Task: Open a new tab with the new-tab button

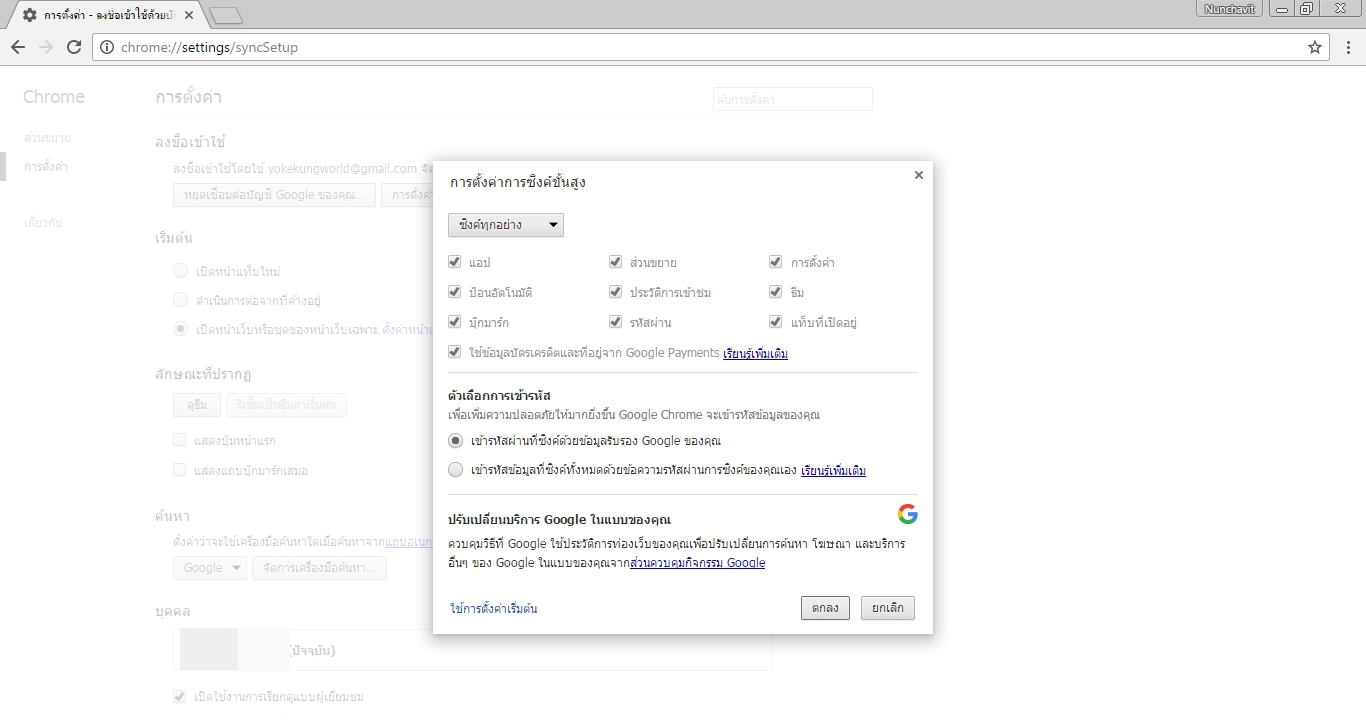Action: pyautogui.click(x=227, y=15)
